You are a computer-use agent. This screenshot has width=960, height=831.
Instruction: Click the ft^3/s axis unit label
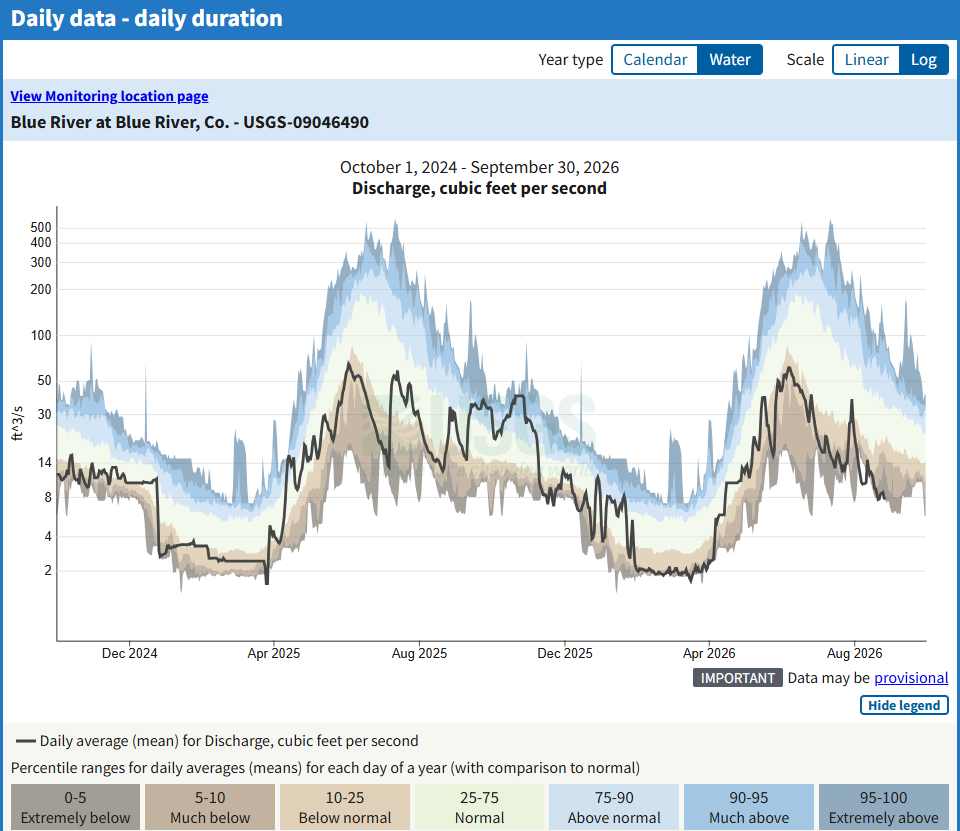(17, 423)
